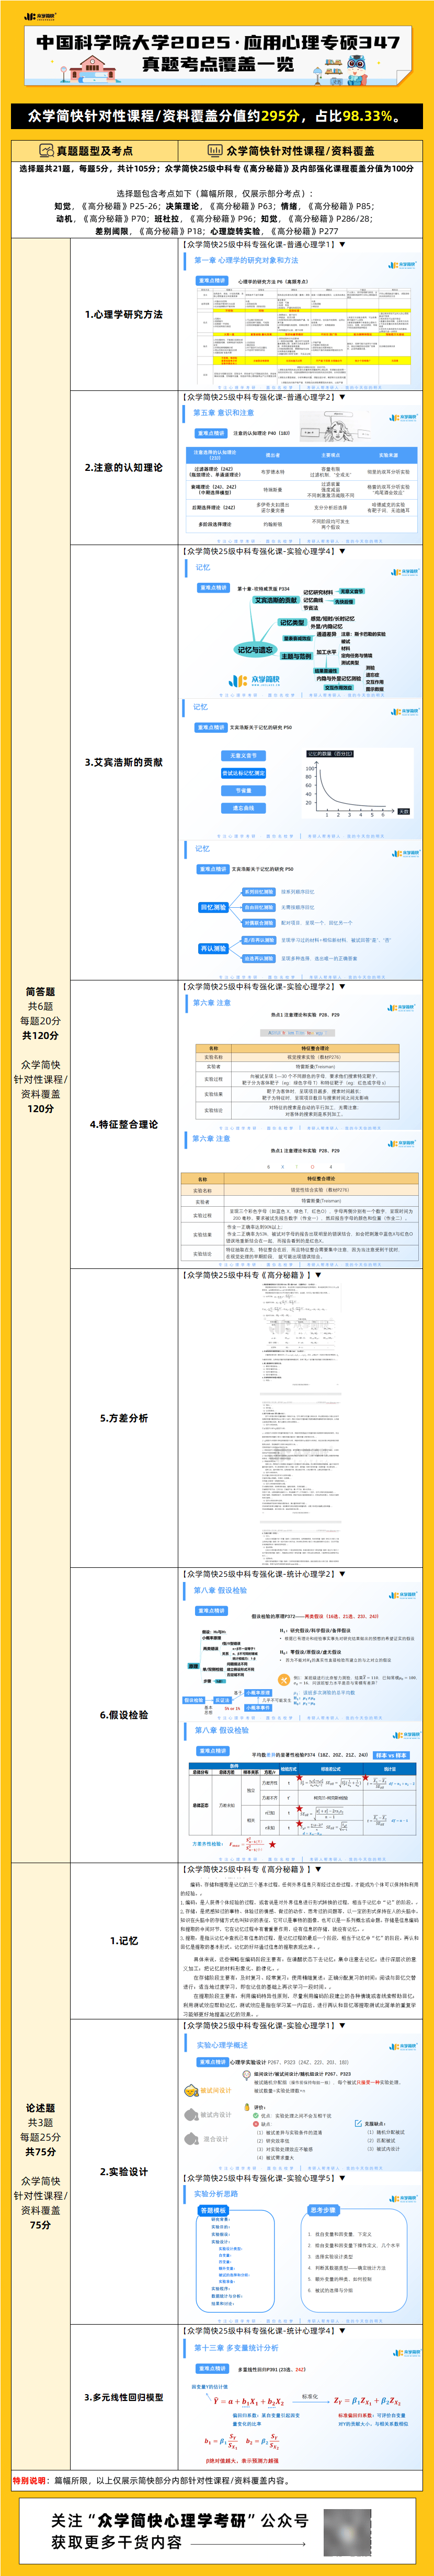Click the bold keyword 决策理论

click(183, 207)
